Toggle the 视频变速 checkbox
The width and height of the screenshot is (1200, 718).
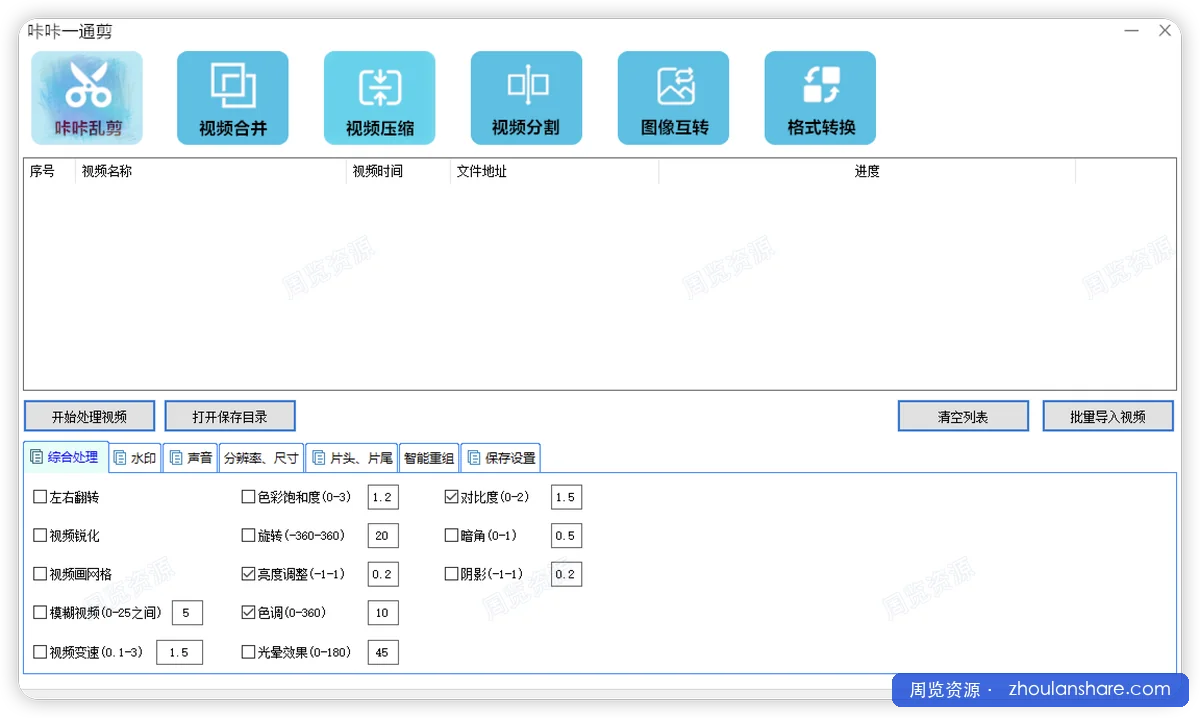40,652
